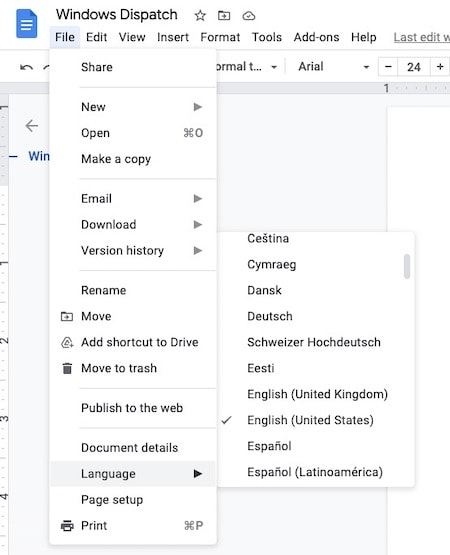Open the Help menu
This screenshot has height=555, width=450.
coord(364,37)
